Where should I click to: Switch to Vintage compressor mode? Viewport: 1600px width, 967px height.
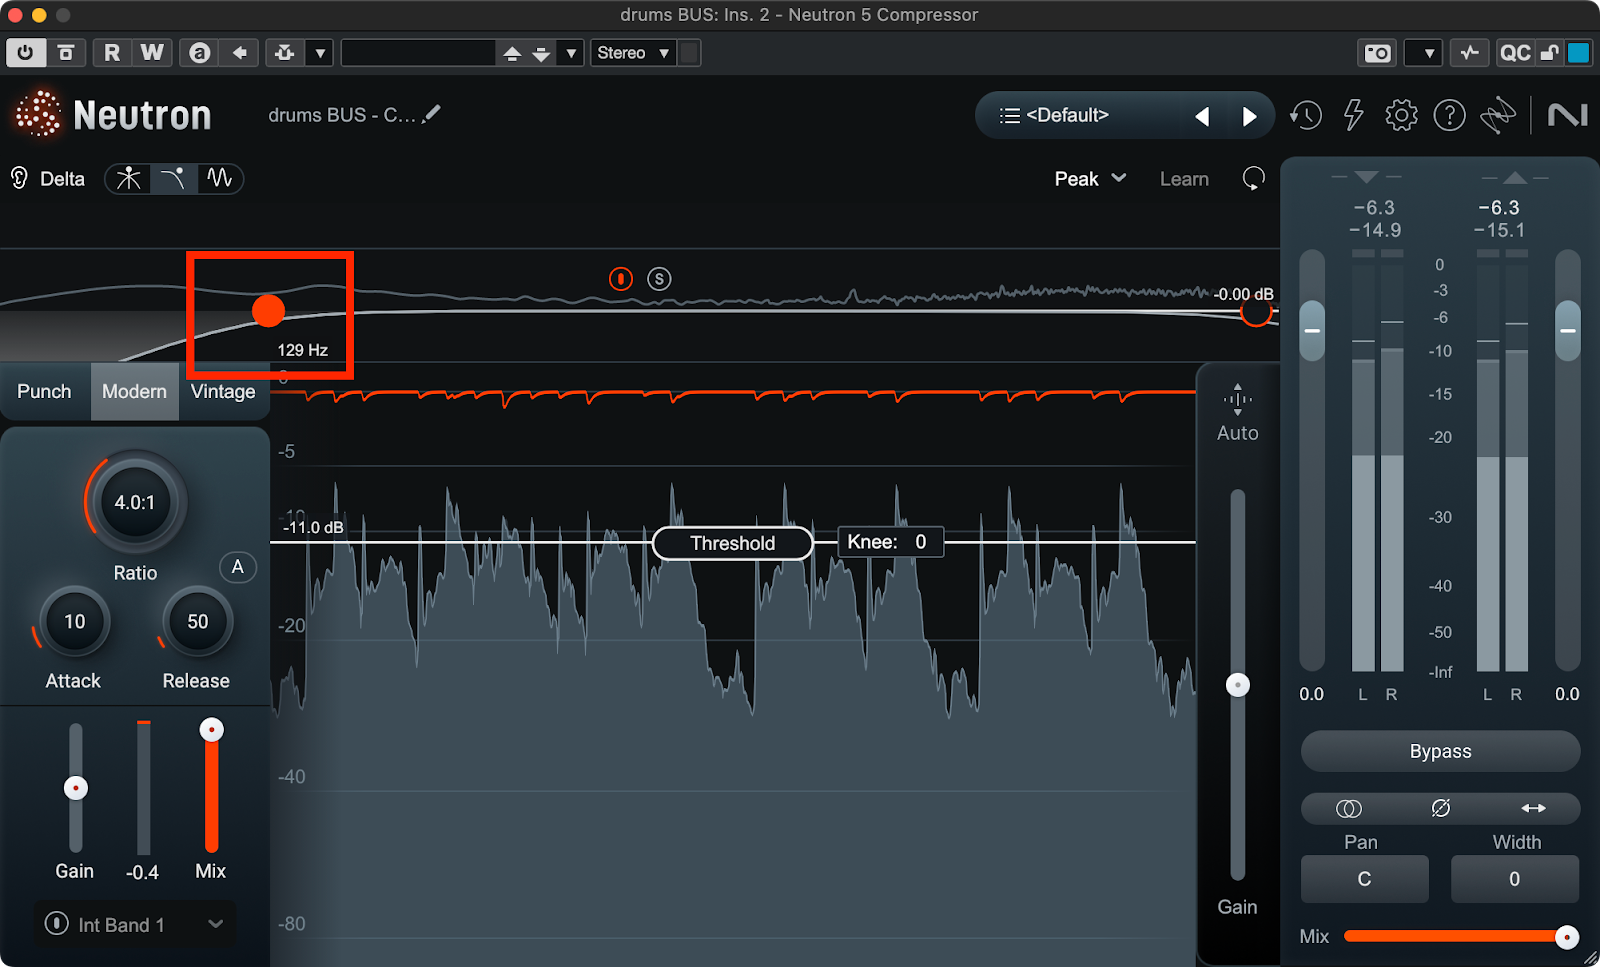pos(223,392)
